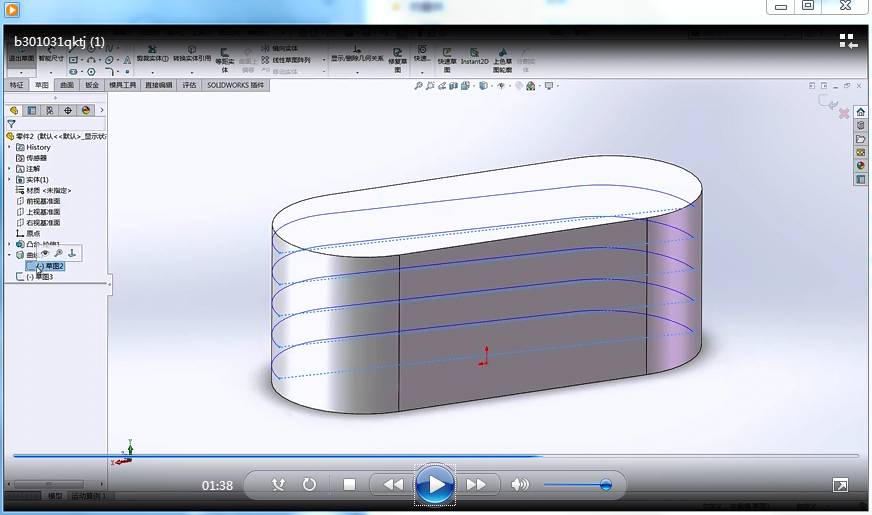Toggle visibility eye icon in context popup
Screen dimensions: 872x515
click(45, 253)
